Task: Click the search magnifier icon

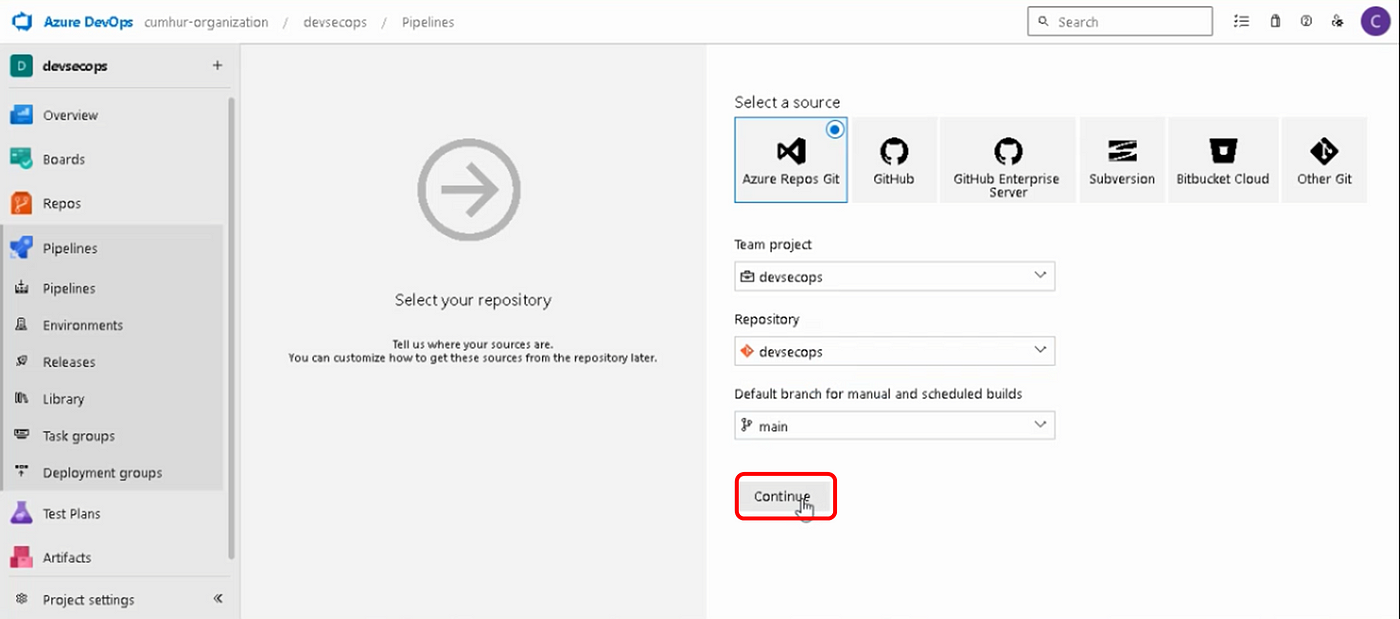Action: [1043, 21]
